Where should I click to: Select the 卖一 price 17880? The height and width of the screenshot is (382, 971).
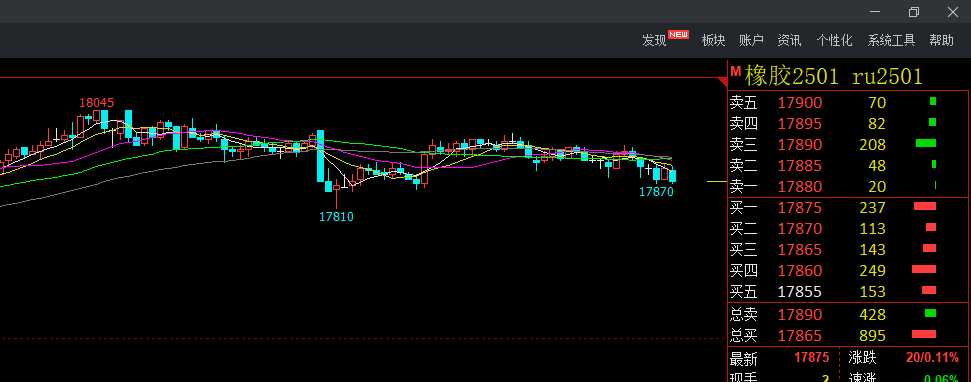point(800,186)
